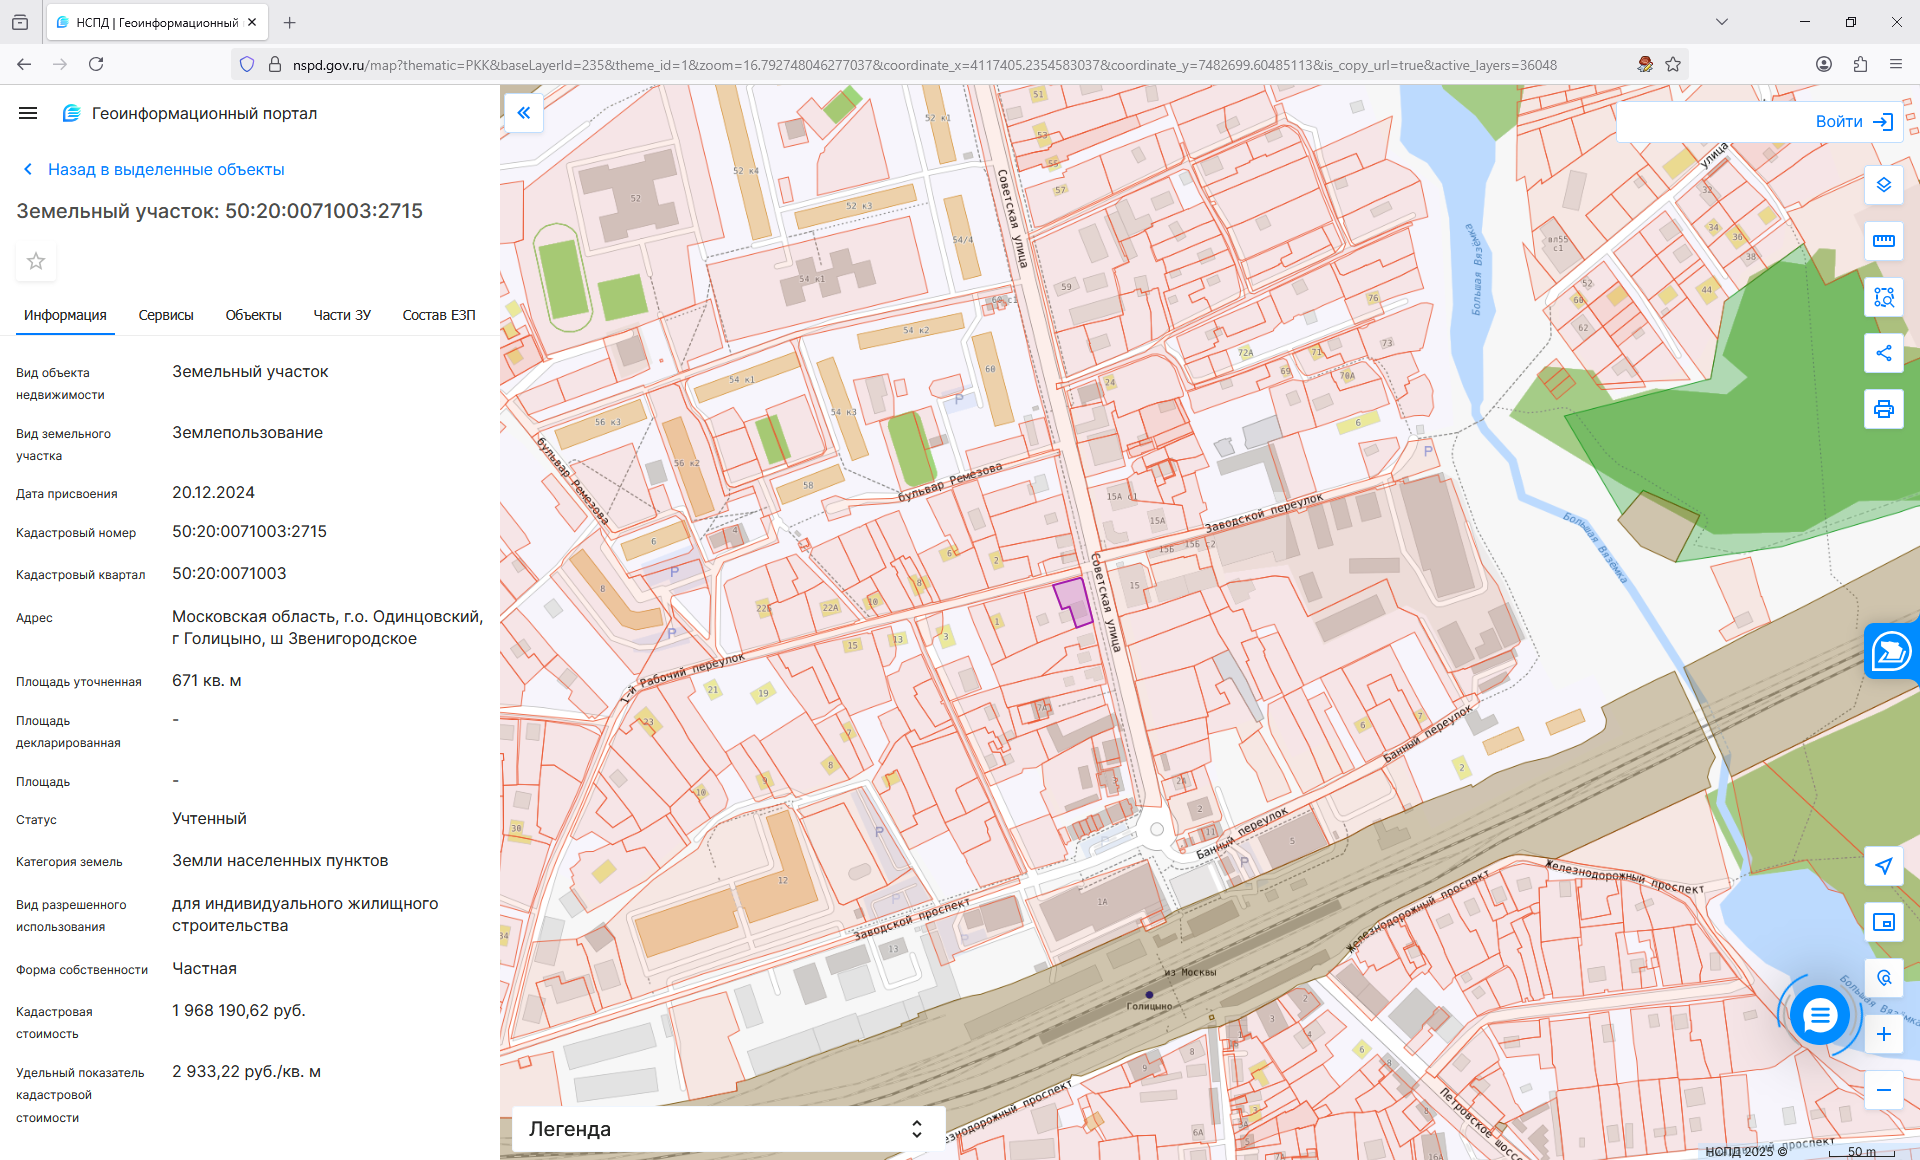Collapse the left info panel
1920x1160 pixels.
click(523, 113)
